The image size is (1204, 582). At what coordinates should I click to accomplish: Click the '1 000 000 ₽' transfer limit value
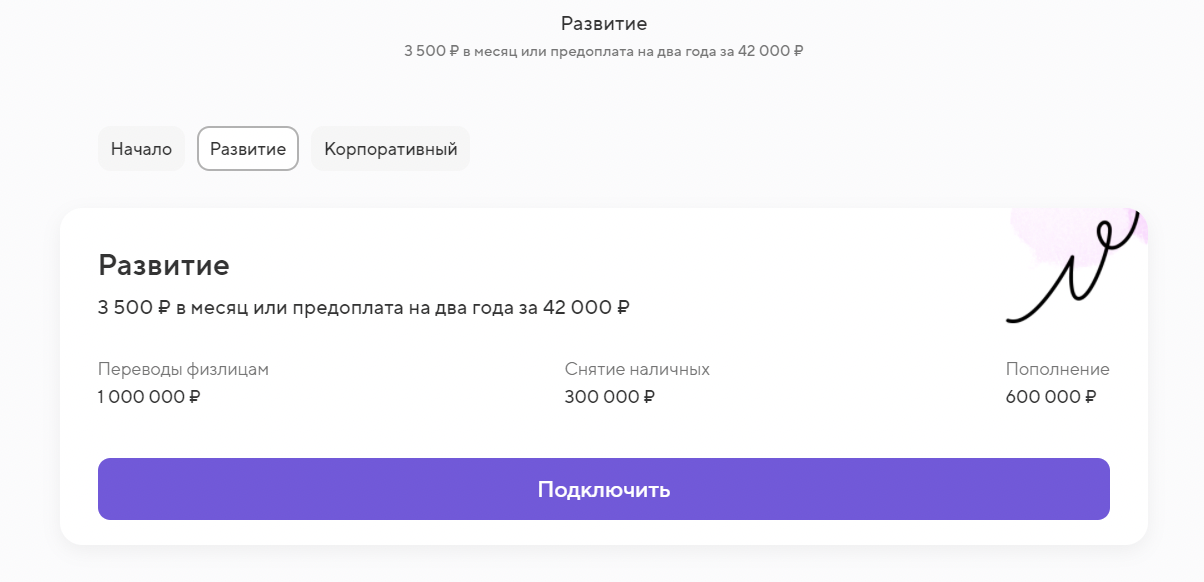point(148,396)
